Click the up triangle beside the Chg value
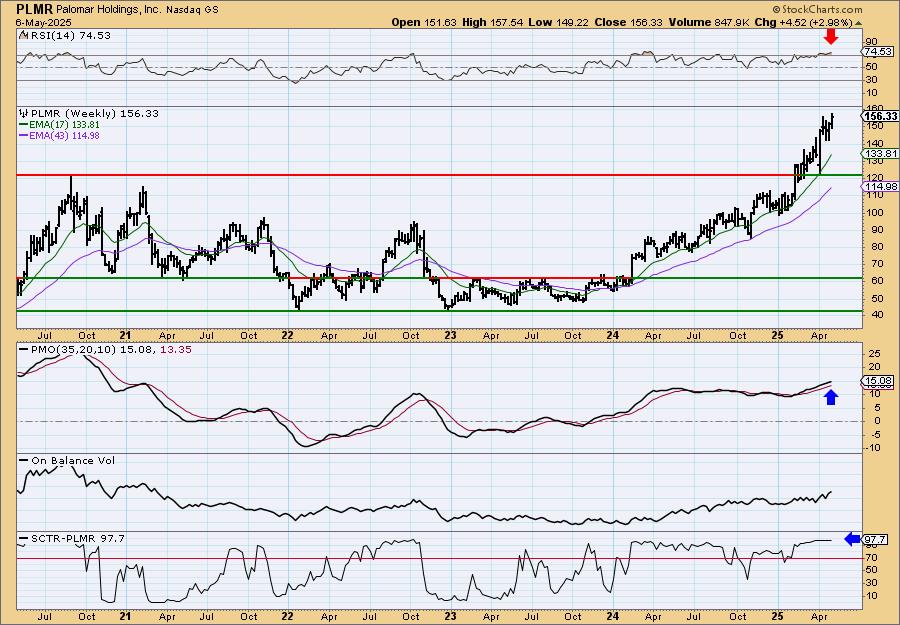The image size is (900, 625). tap(859, 23)
